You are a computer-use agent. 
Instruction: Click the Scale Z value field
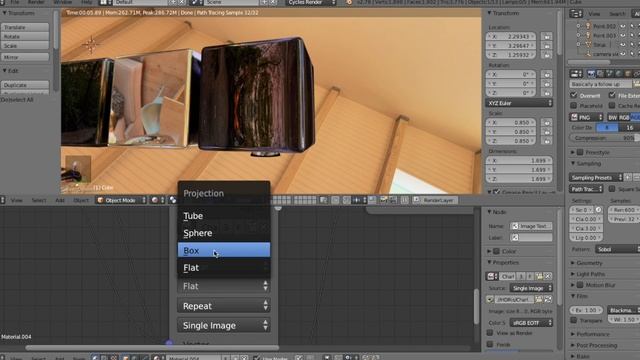pyautogui.click(x=511, y=141)
